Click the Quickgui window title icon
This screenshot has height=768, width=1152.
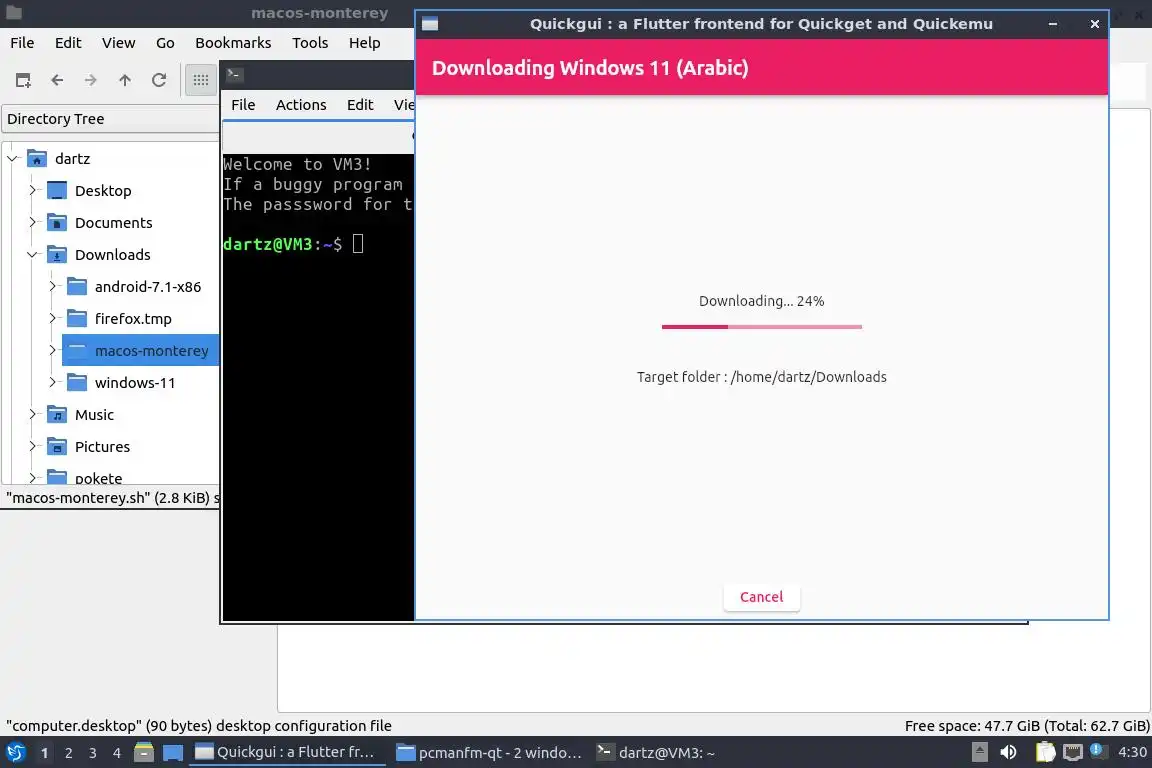[430, 24]
